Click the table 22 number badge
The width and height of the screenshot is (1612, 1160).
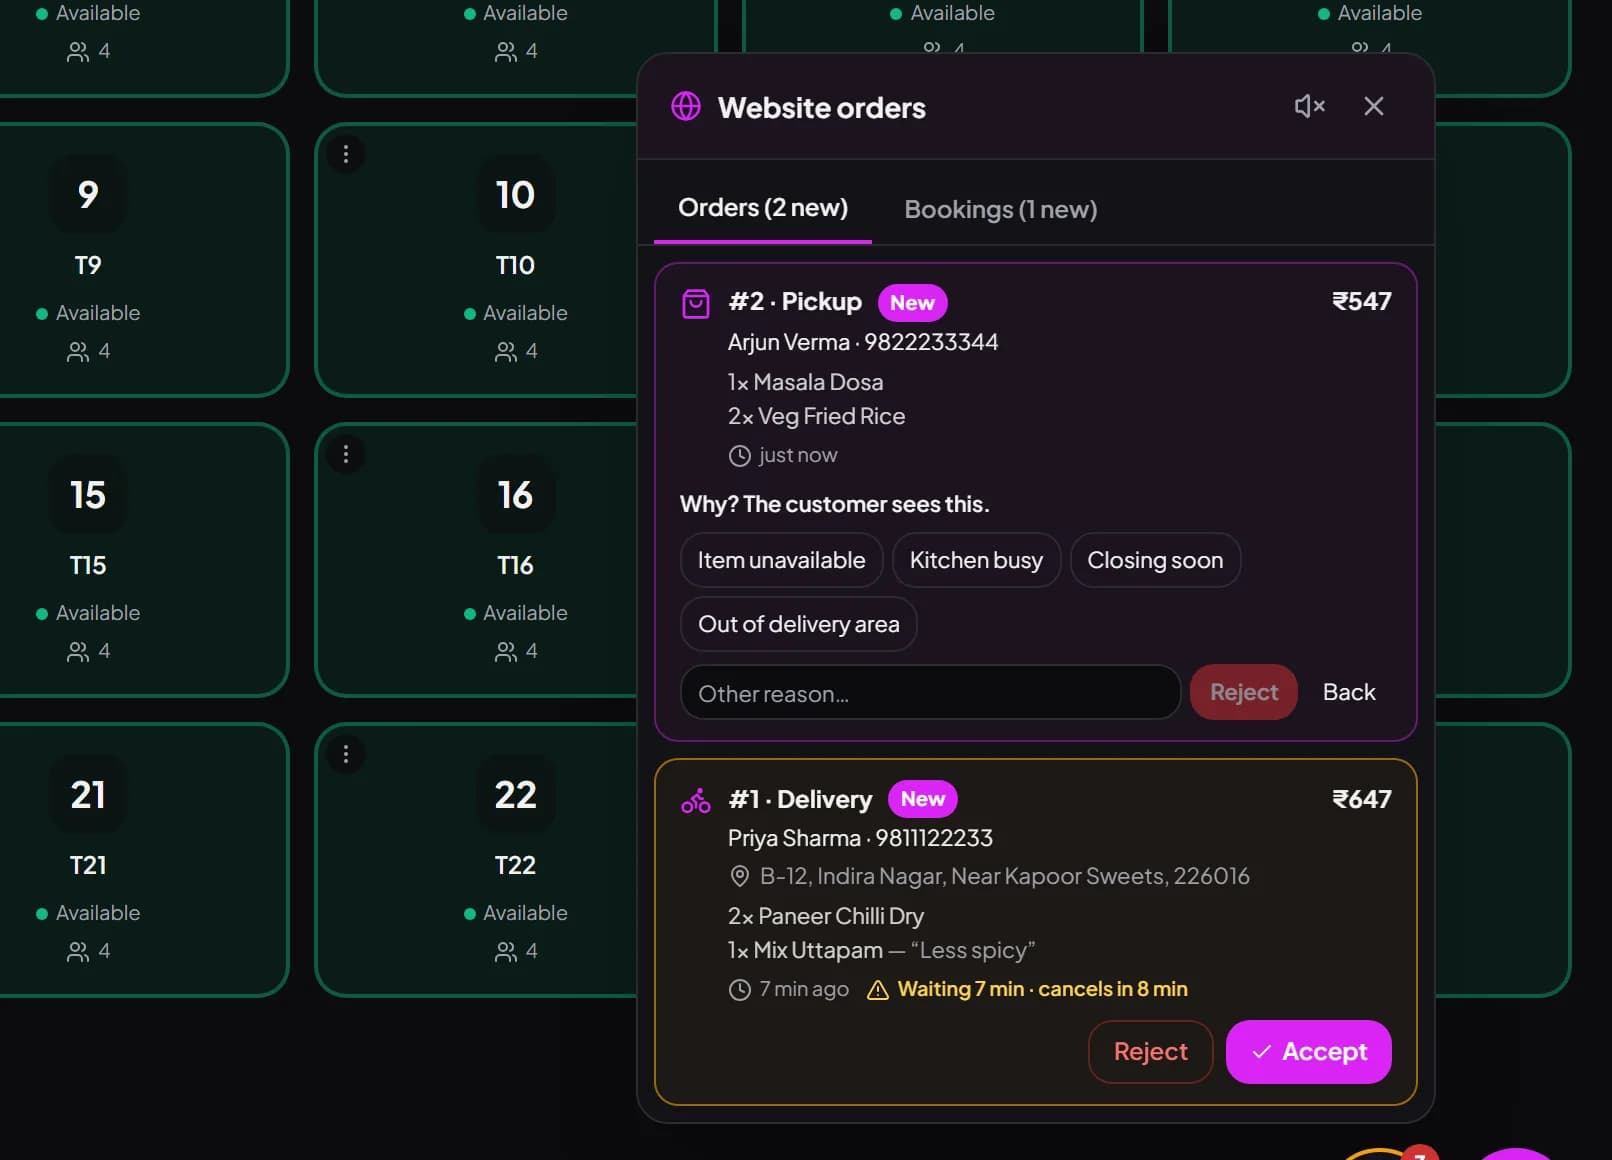515,795
